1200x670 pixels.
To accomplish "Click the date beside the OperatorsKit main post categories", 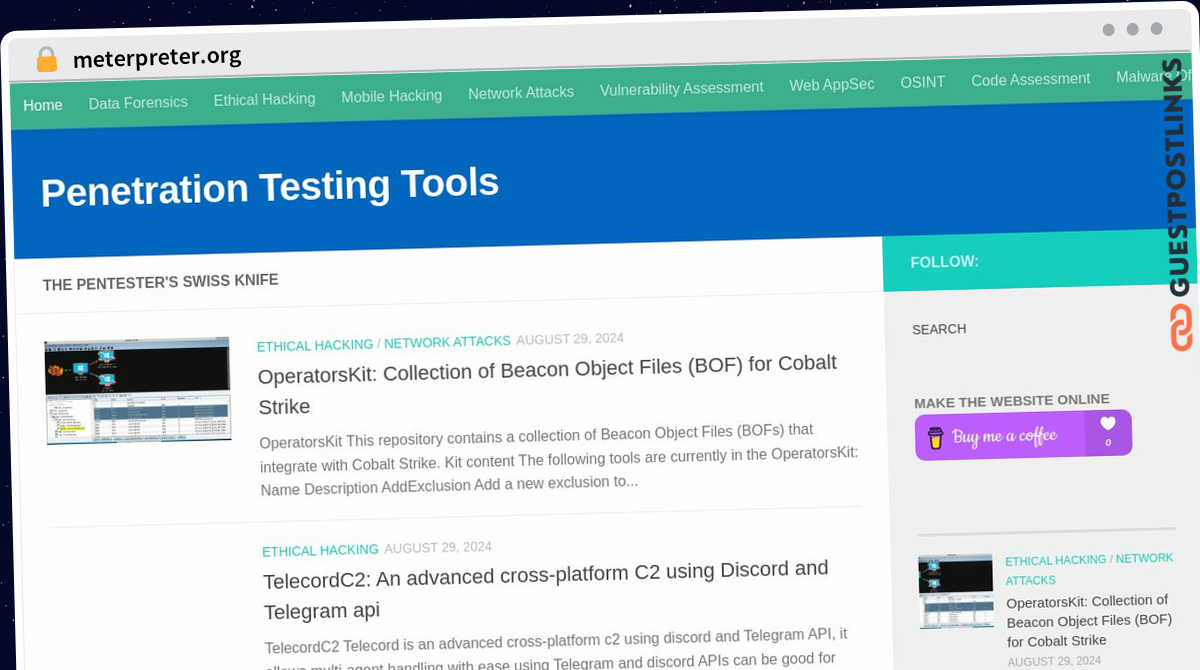I will (570, 339).
